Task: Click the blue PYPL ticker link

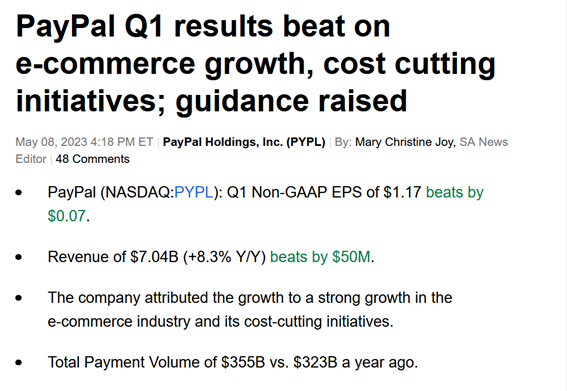Action: [194, 192]
